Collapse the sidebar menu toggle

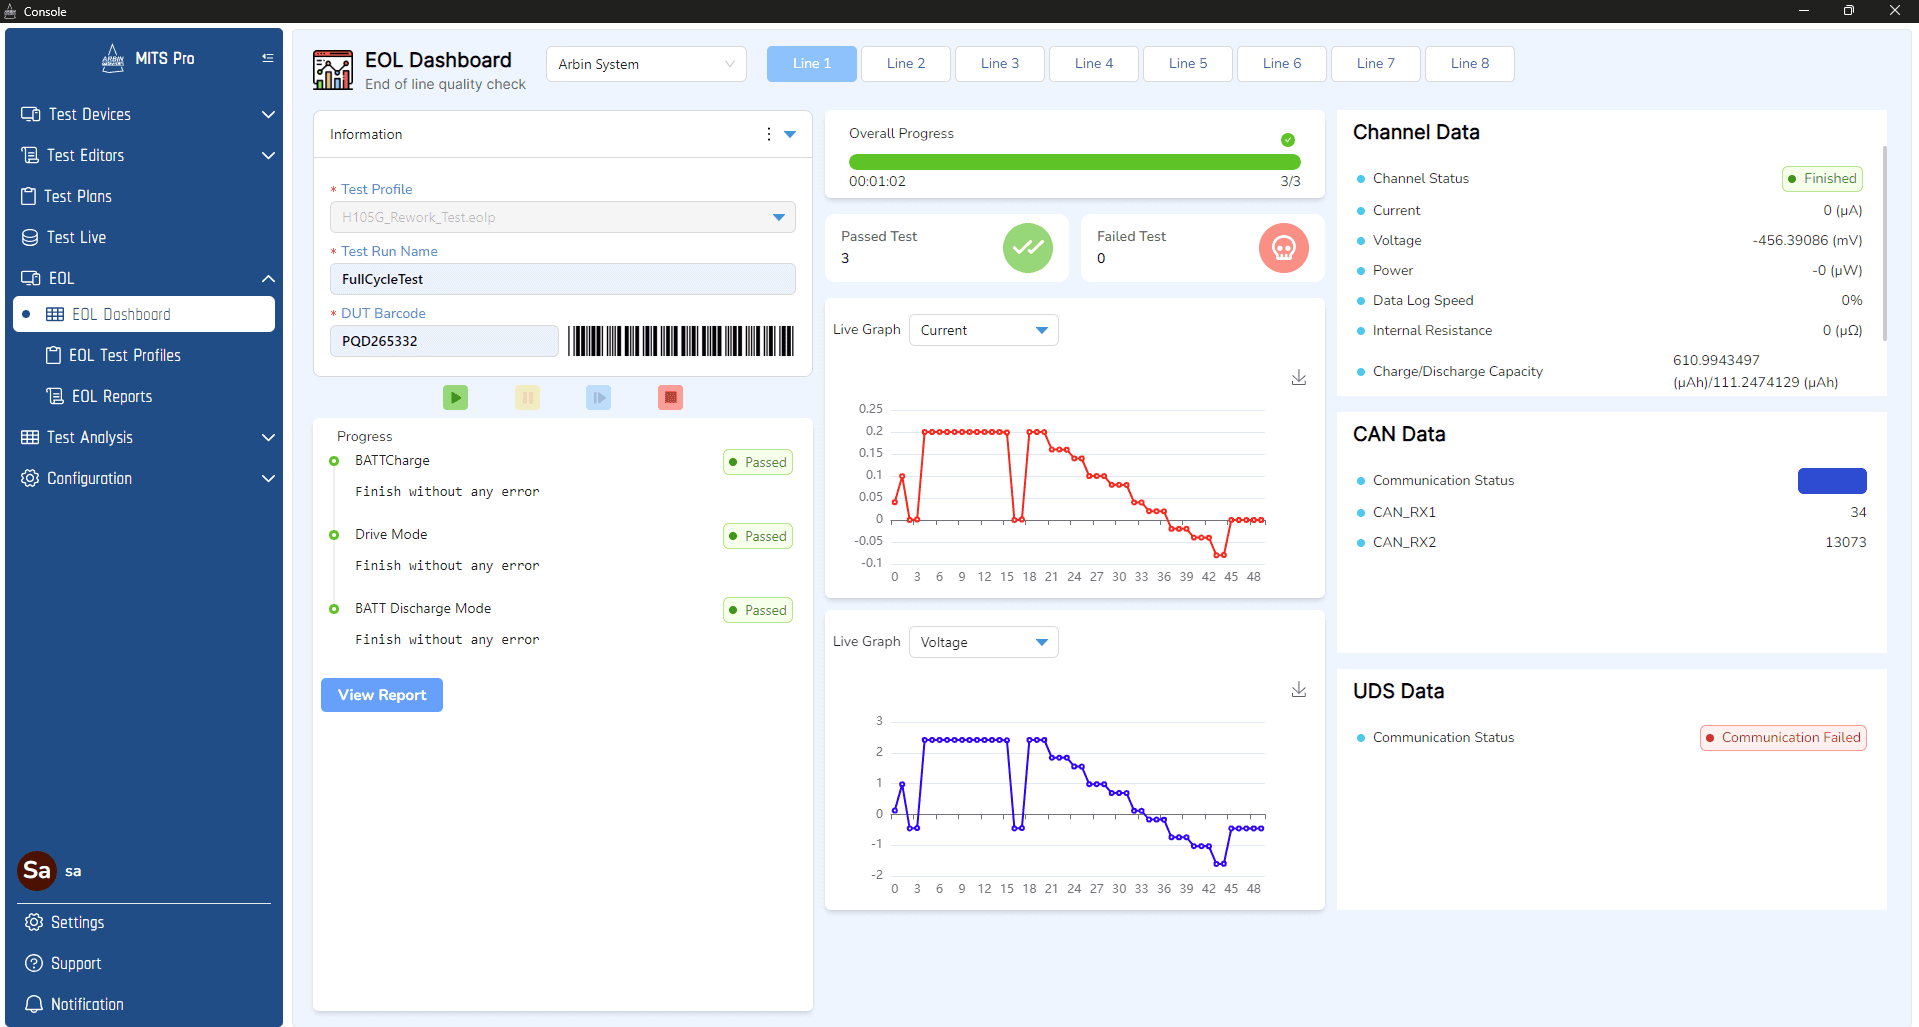267,58
